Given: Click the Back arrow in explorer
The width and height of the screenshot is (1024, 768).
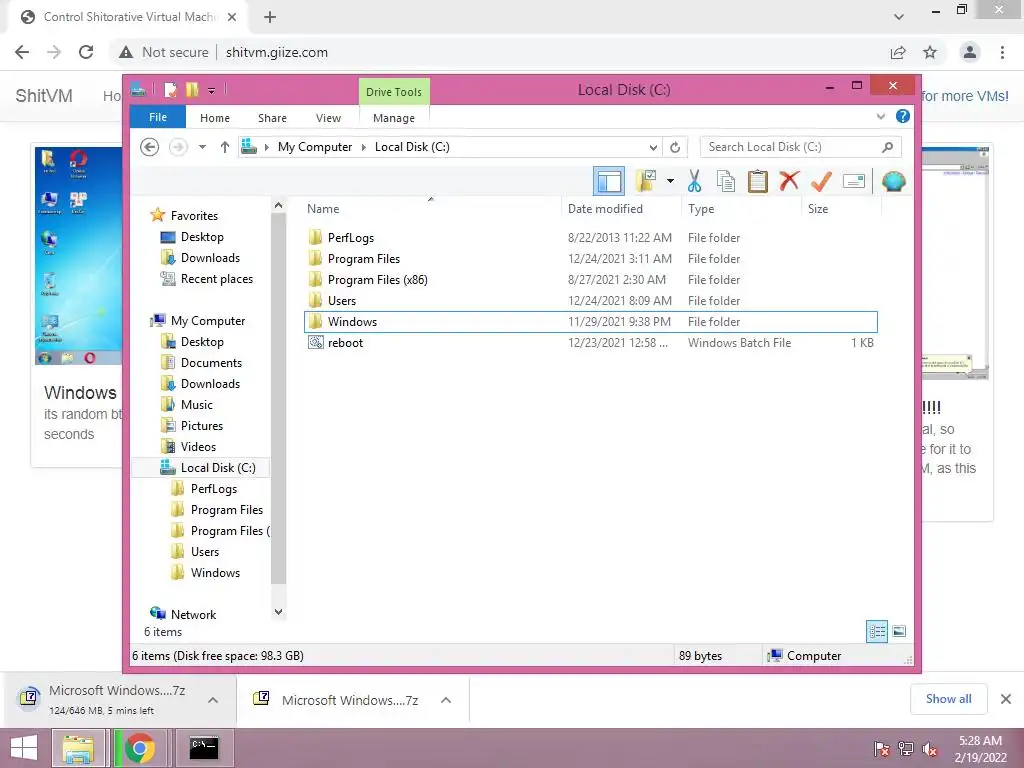Looking at the screenshot, I should (150, 147).
